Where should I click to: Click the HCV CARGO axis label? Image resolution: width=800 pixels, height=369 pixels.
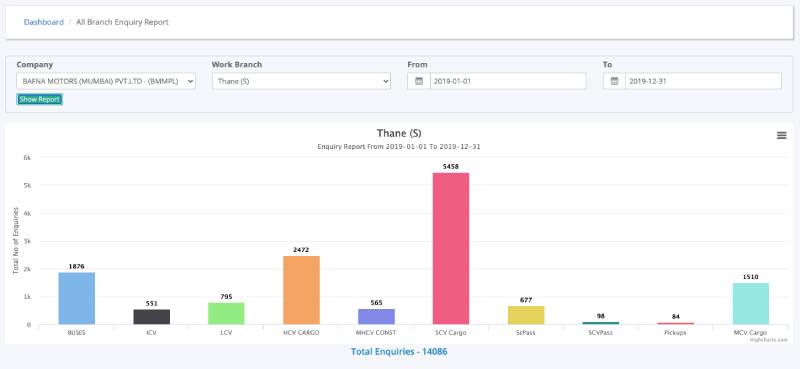(x=301, y=332)
